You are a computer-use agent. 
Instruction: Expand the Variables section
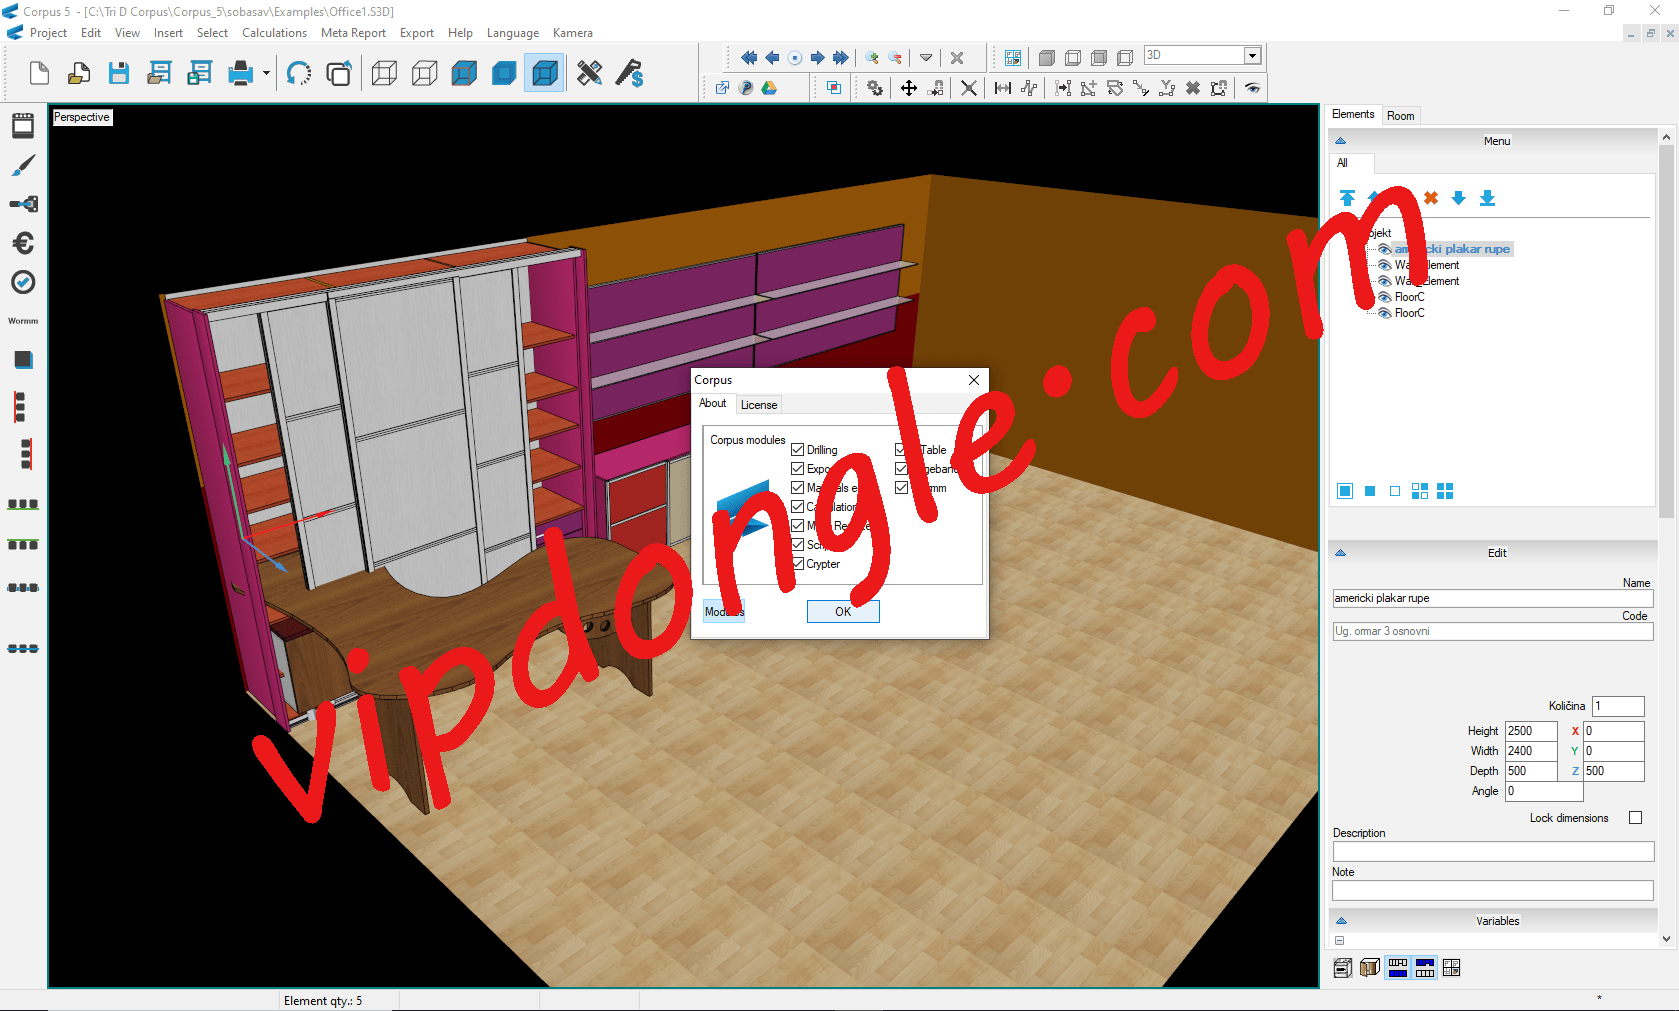[x=1341, y=920]
